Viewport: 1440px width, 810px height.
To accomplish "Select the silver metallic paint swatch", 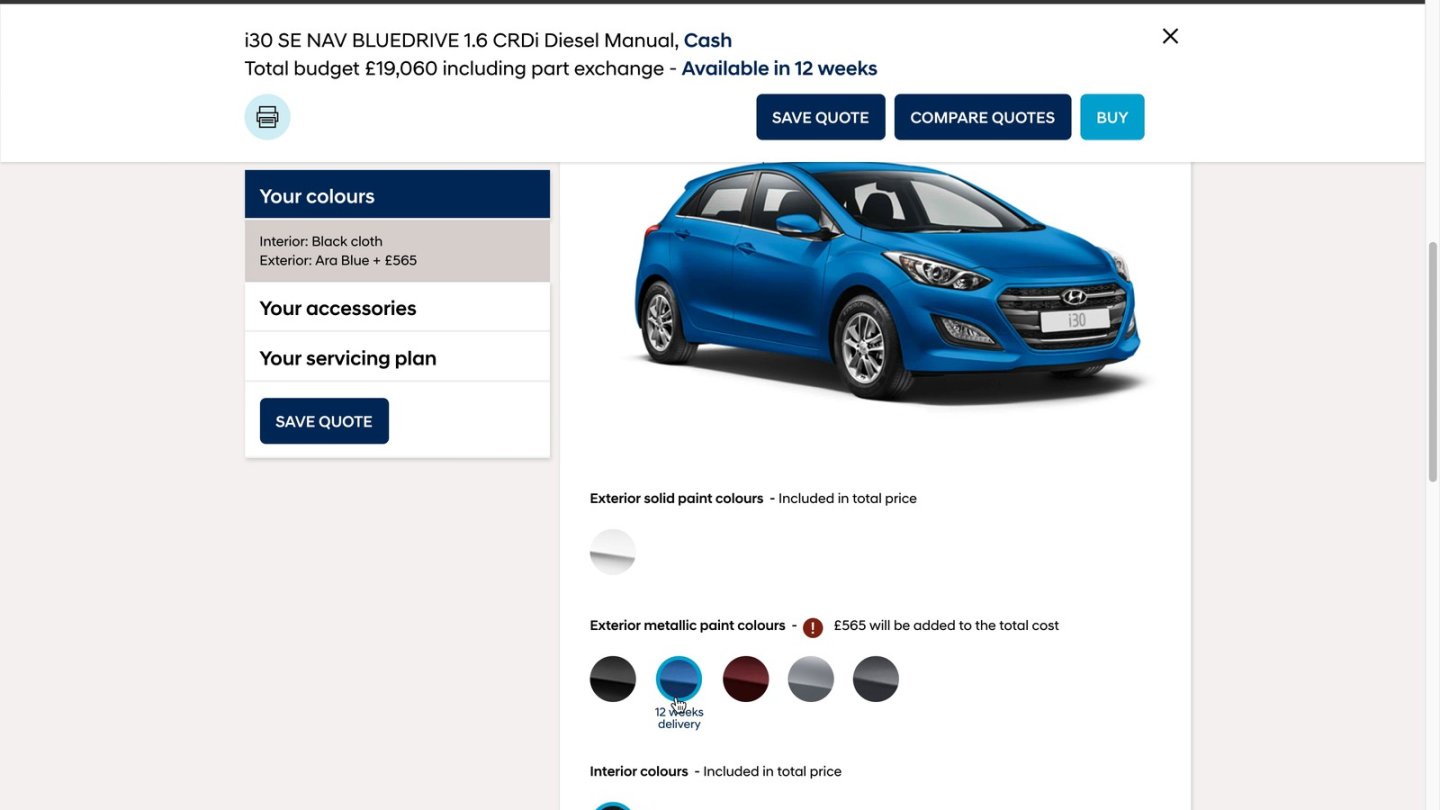I will click(x=810, y=678).
